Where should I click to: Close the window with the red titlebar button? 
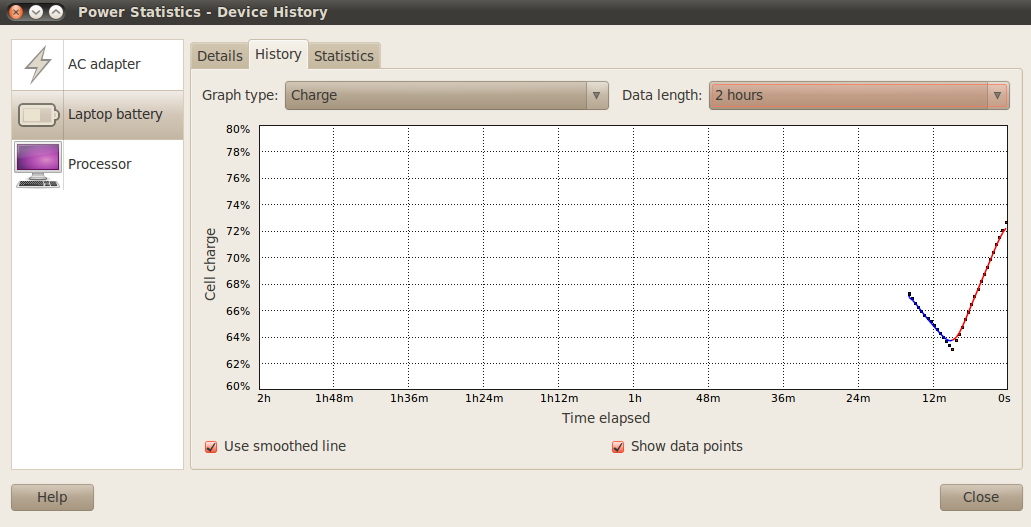click(x=16, y=12)
